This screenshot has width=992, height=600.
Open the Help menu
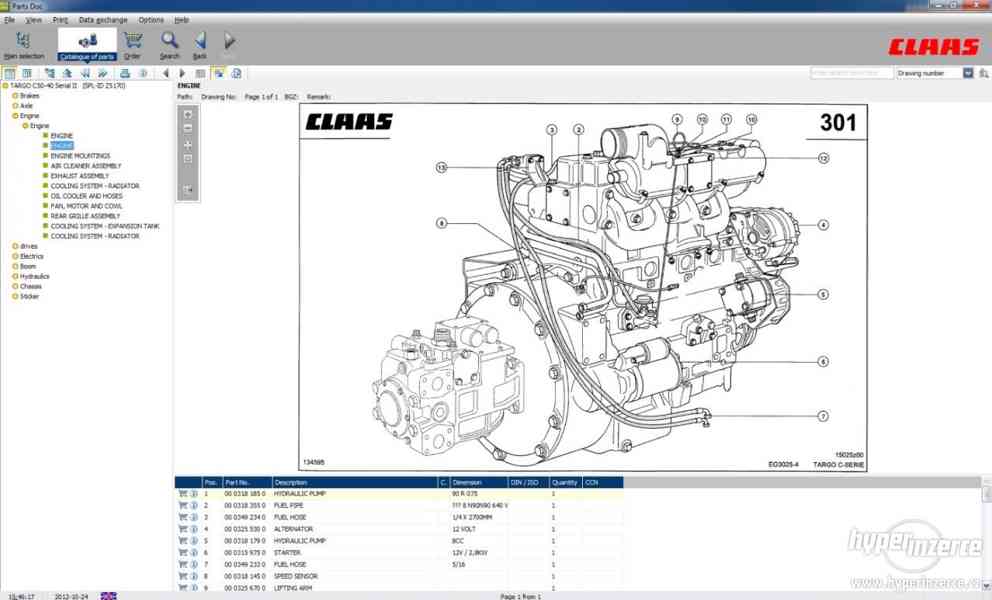point(182,20)
